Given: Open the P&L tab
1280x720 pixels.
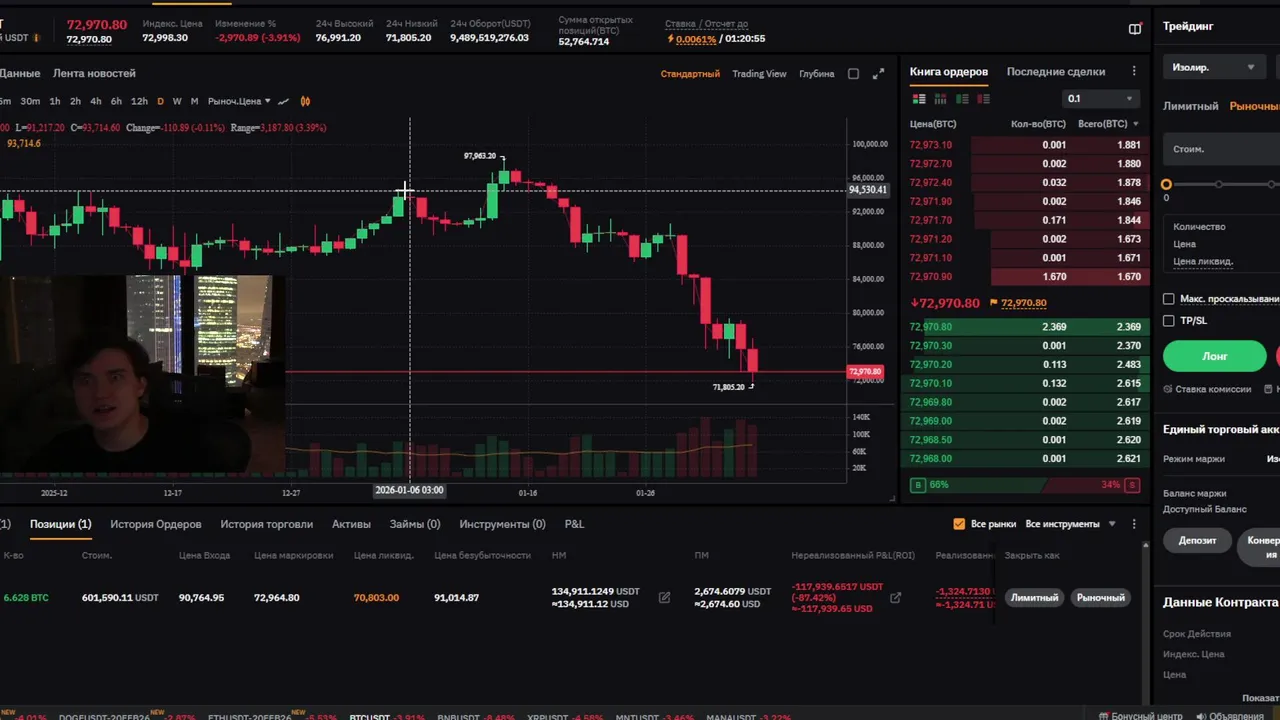Looking at the screenshot, I should [x=574, y=524].
